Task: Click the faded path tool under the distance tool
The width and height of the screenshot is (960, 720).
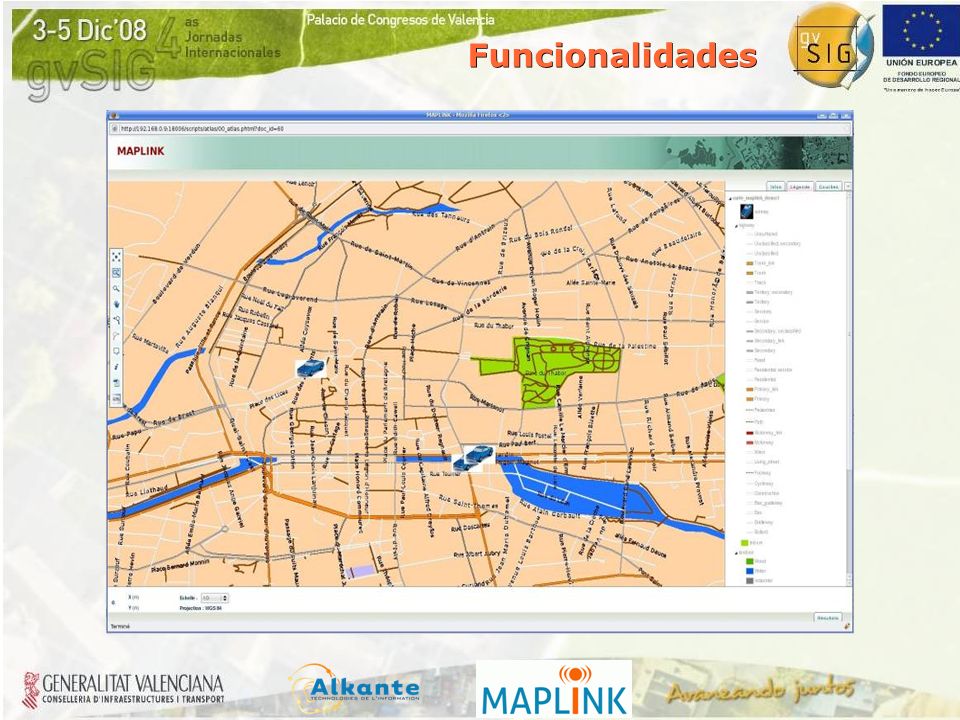Action: pos(116,336)
